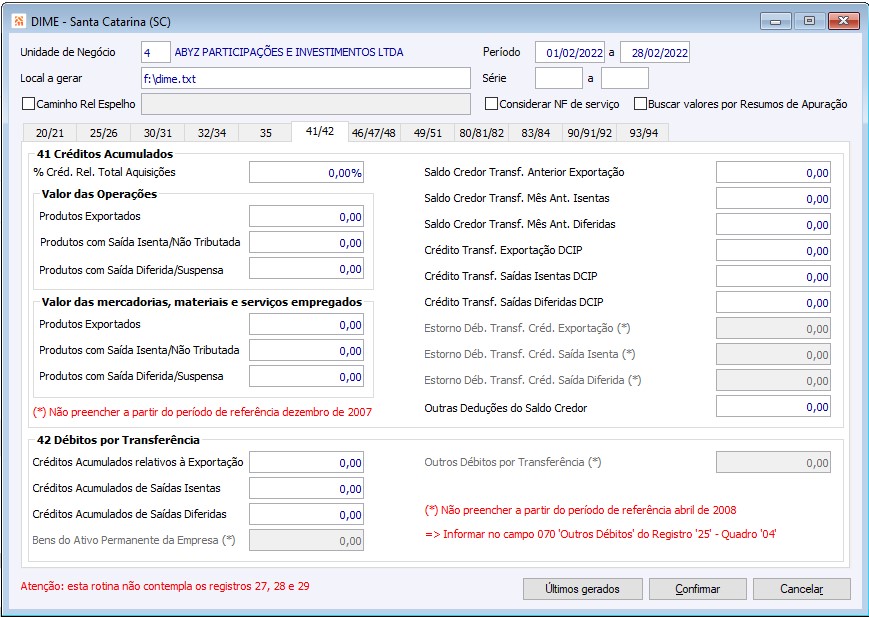This screenshot has height=617, width=869.
Task: Switch to the 46/47/48 tab
Action: tap(374, 133)
